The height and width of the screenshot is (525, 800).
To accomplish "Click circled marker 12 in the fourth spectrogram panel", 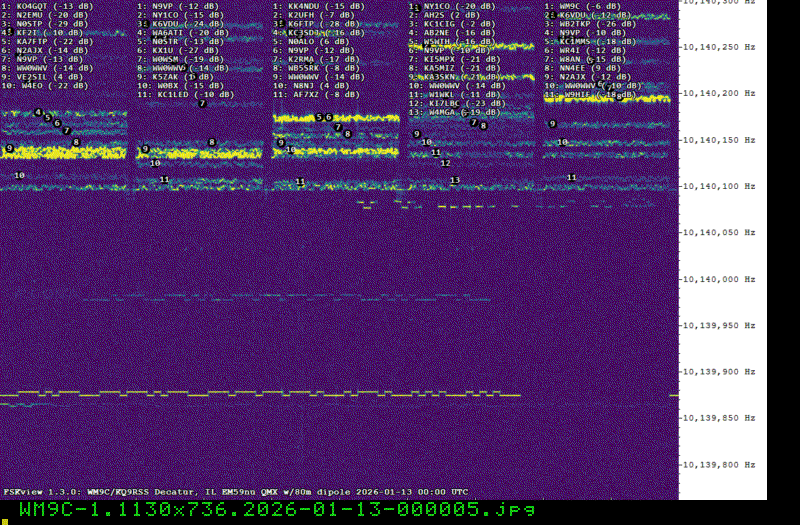I will tap(446, 162).
